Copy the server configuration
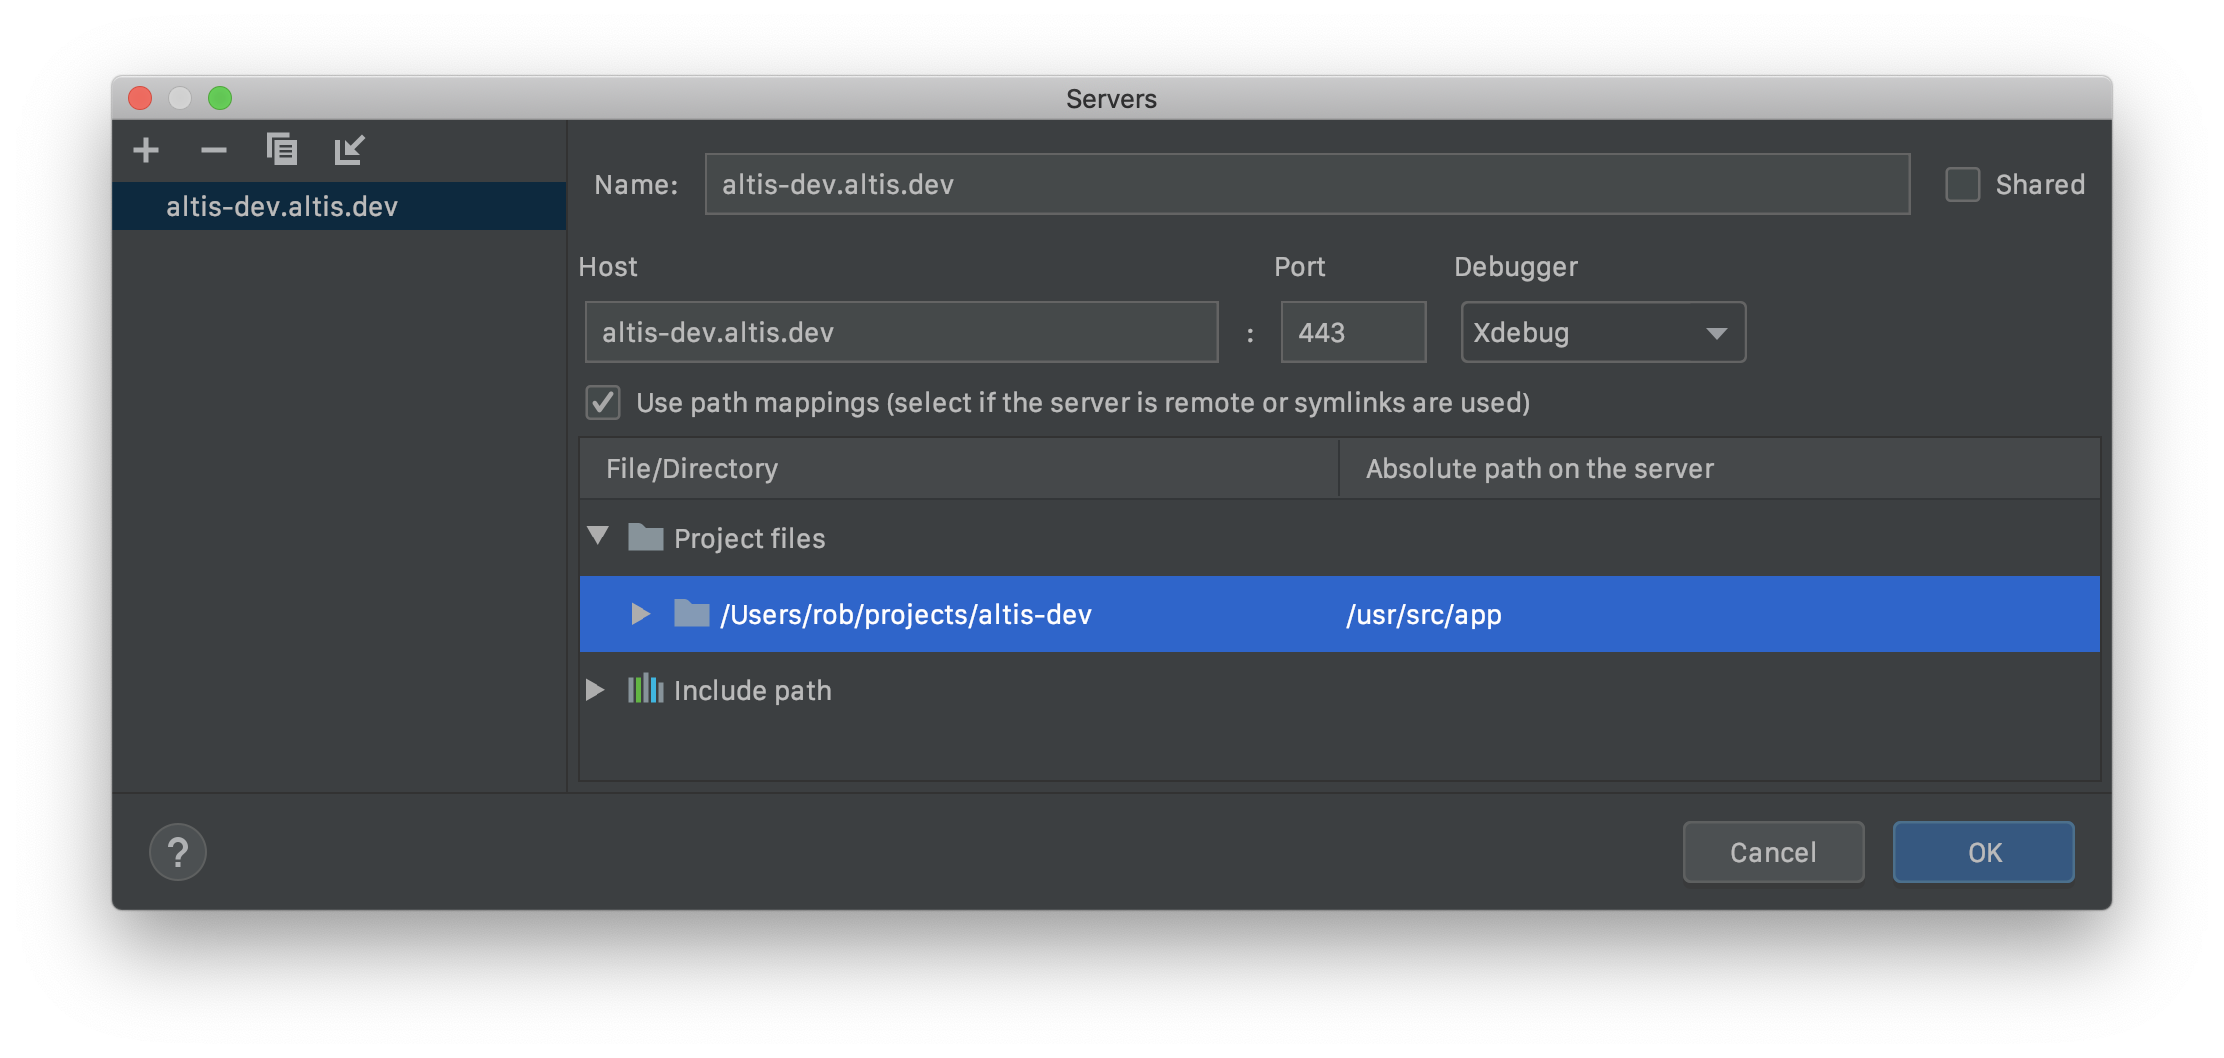Screen dimensions: 2224x1058 pos(282,150)
